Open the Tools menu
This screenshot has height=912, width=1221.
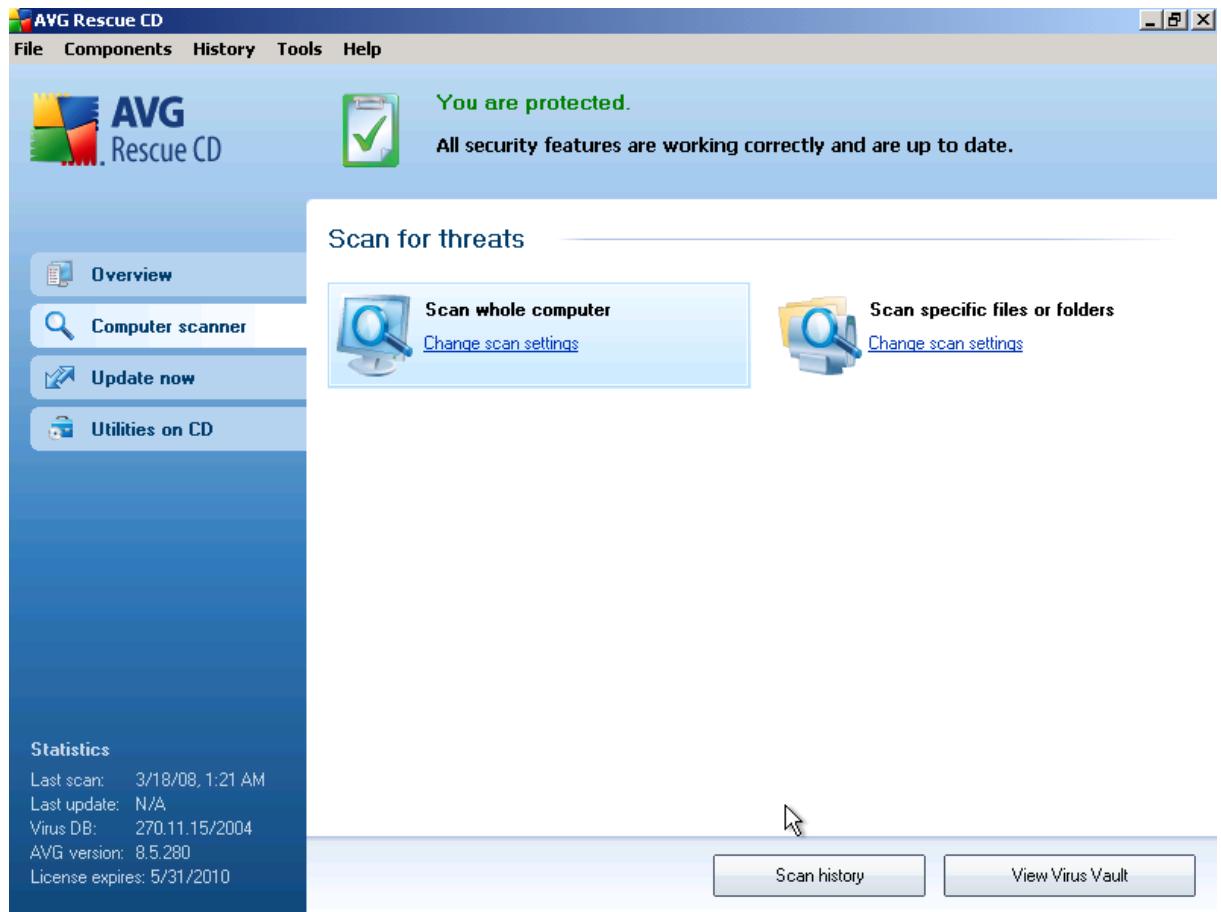point(300,48)
